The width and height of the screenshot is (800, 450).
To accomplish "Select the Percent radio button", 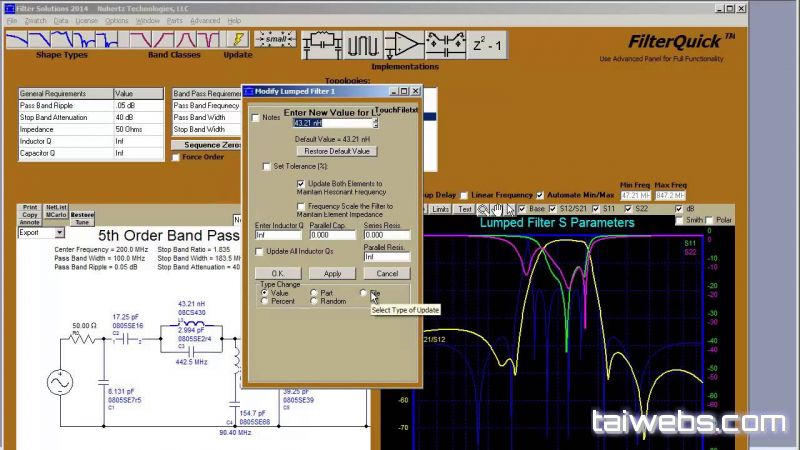I will 264,301.
